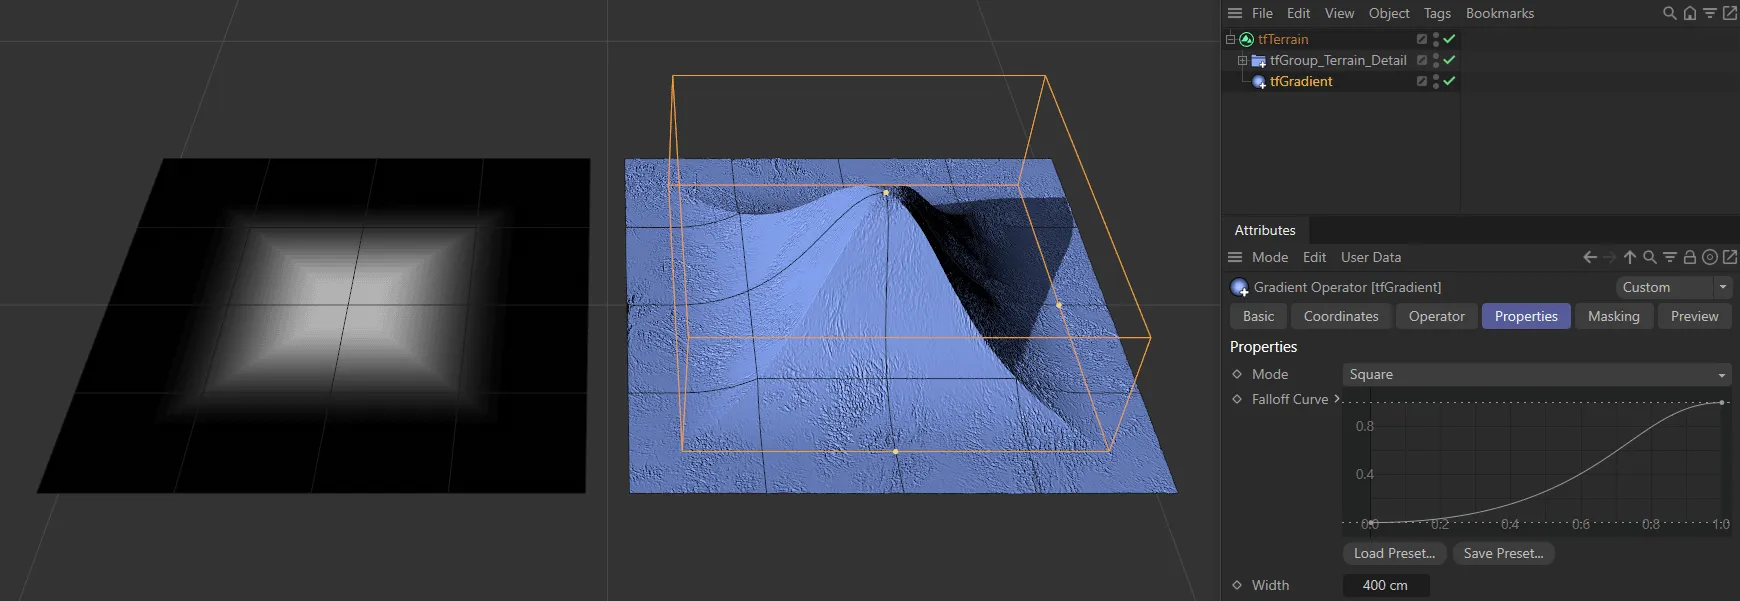Open File menu in the Object Manager

(x=1262, y=13)
